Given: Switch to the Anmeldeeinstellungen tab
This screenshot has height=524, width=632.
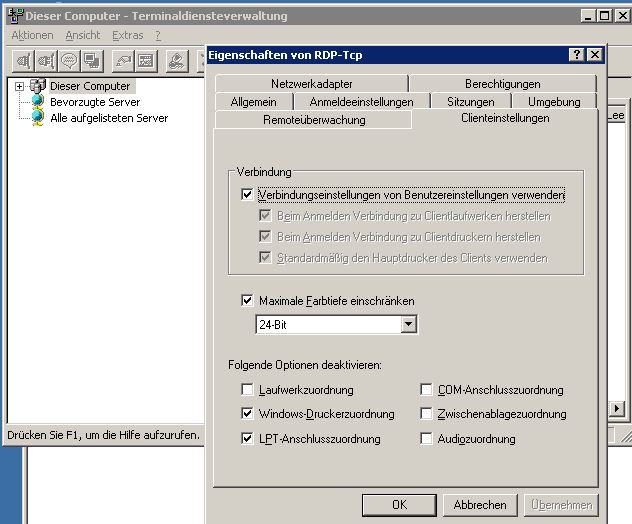Looking at the screenshot, I should pyautogui.click(x=362, y=102).
